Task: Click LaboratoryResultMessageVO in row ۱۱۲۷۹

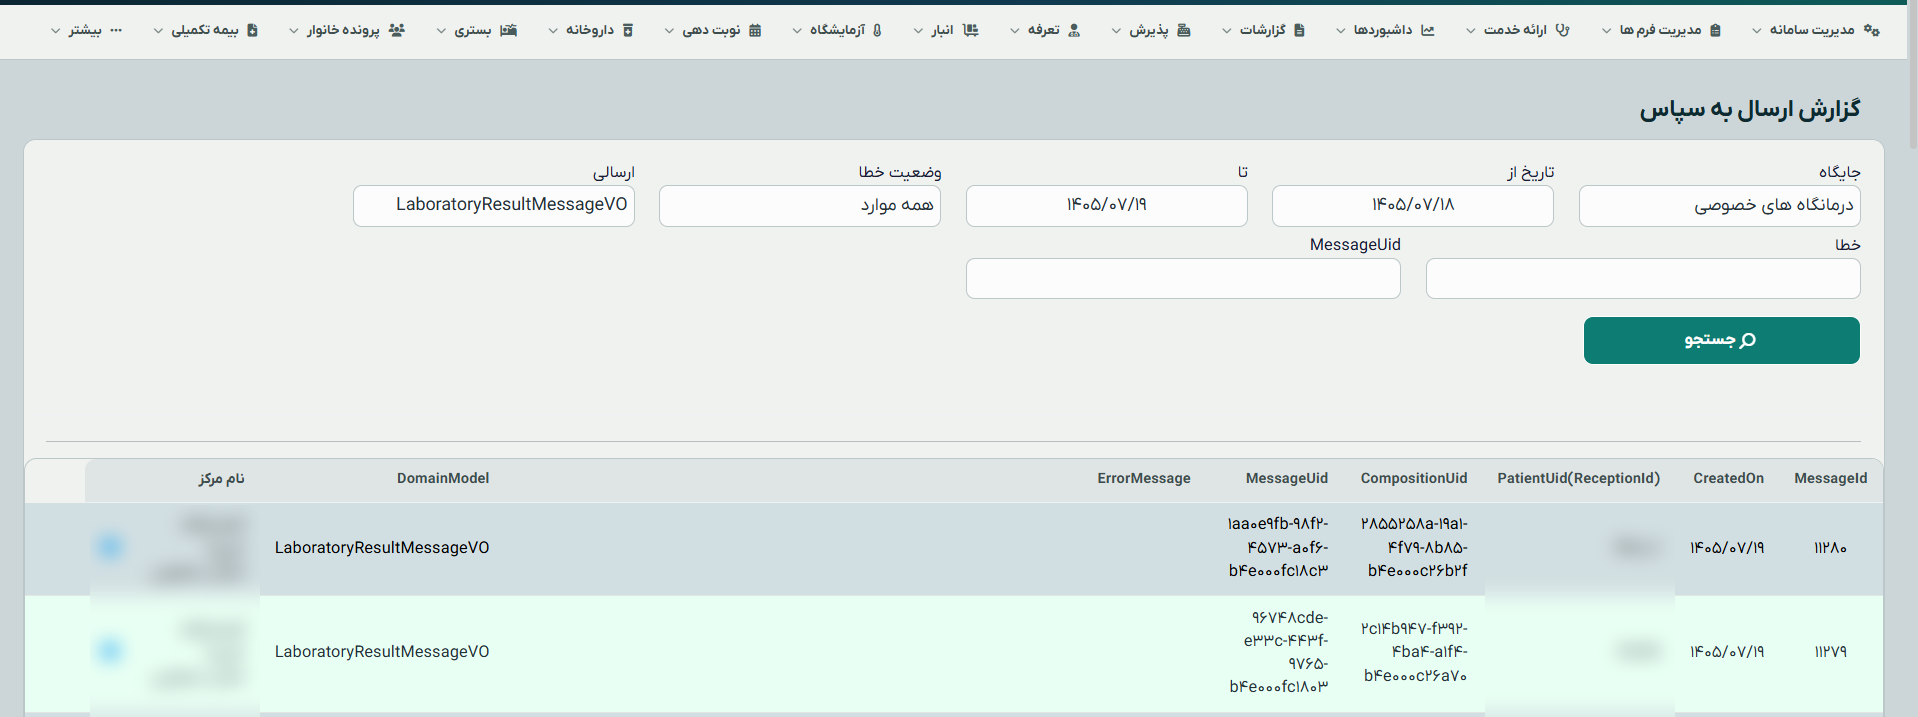Action: click(382, 652)
